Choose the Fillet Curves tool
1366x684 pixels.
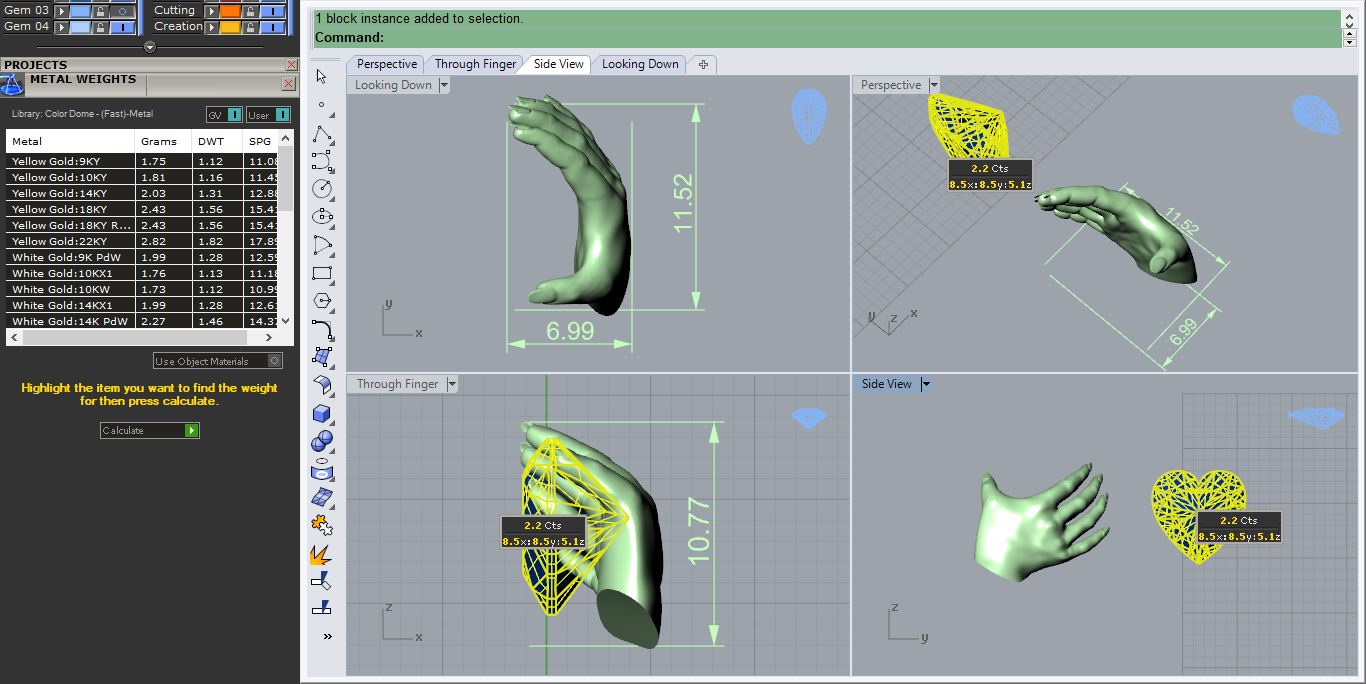click(x=321, y=329)
